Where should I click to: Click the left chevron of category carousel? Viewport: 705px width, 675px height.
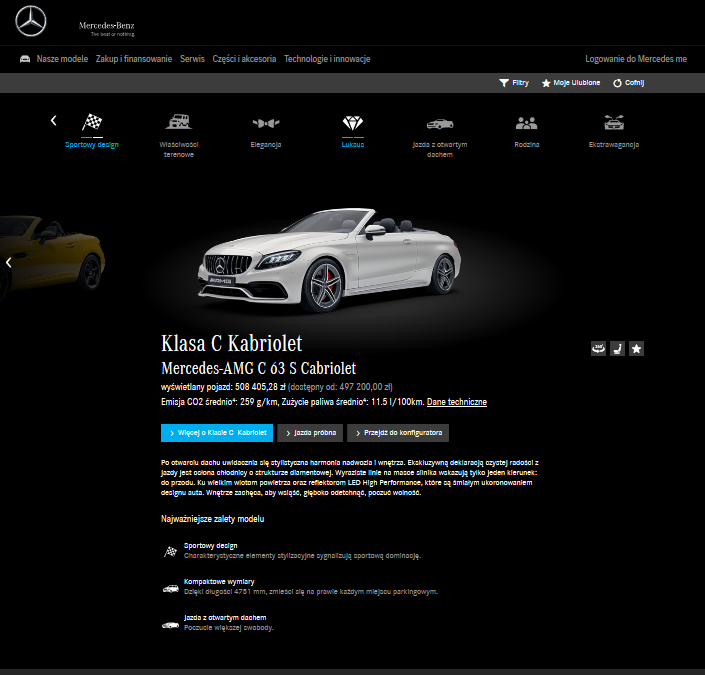[x=54, y=120]
